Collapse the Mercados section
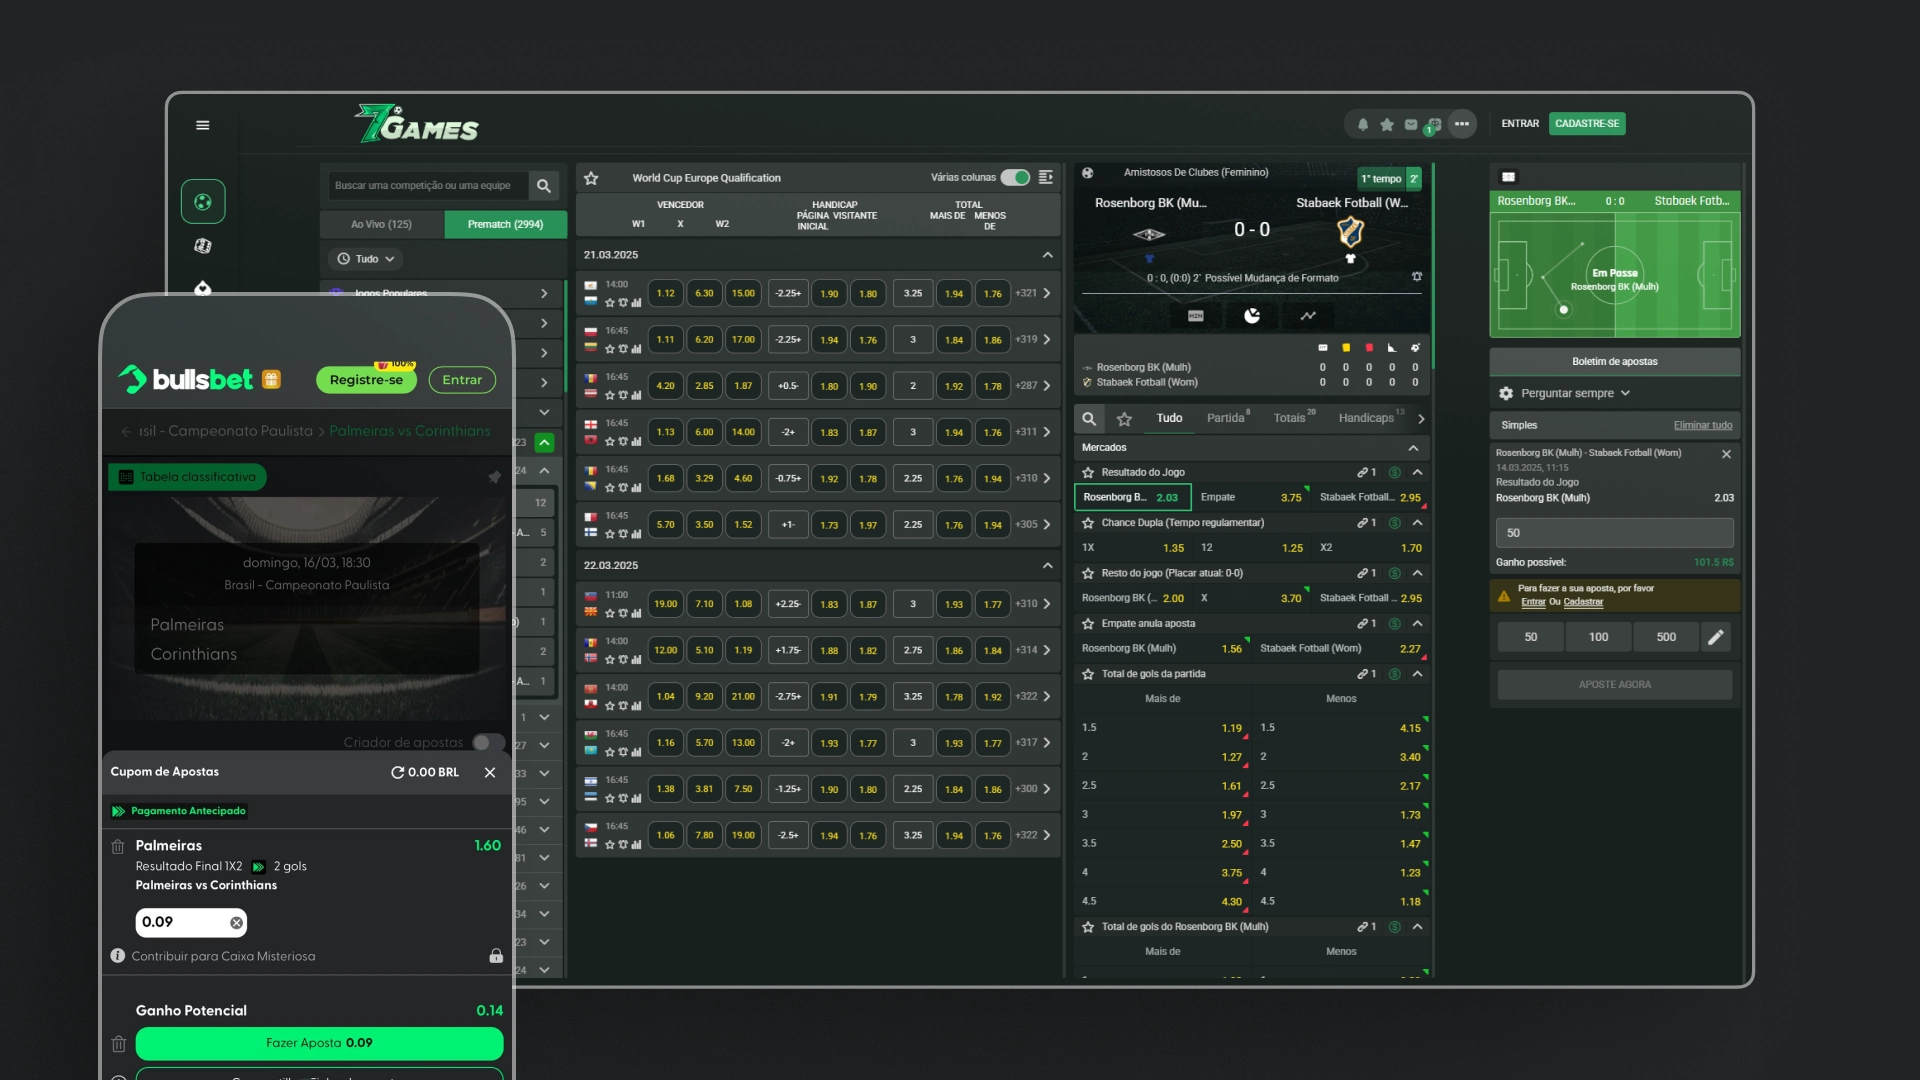Image resolution: width=1920 pixels, height=1080 pixels. 1413,448
